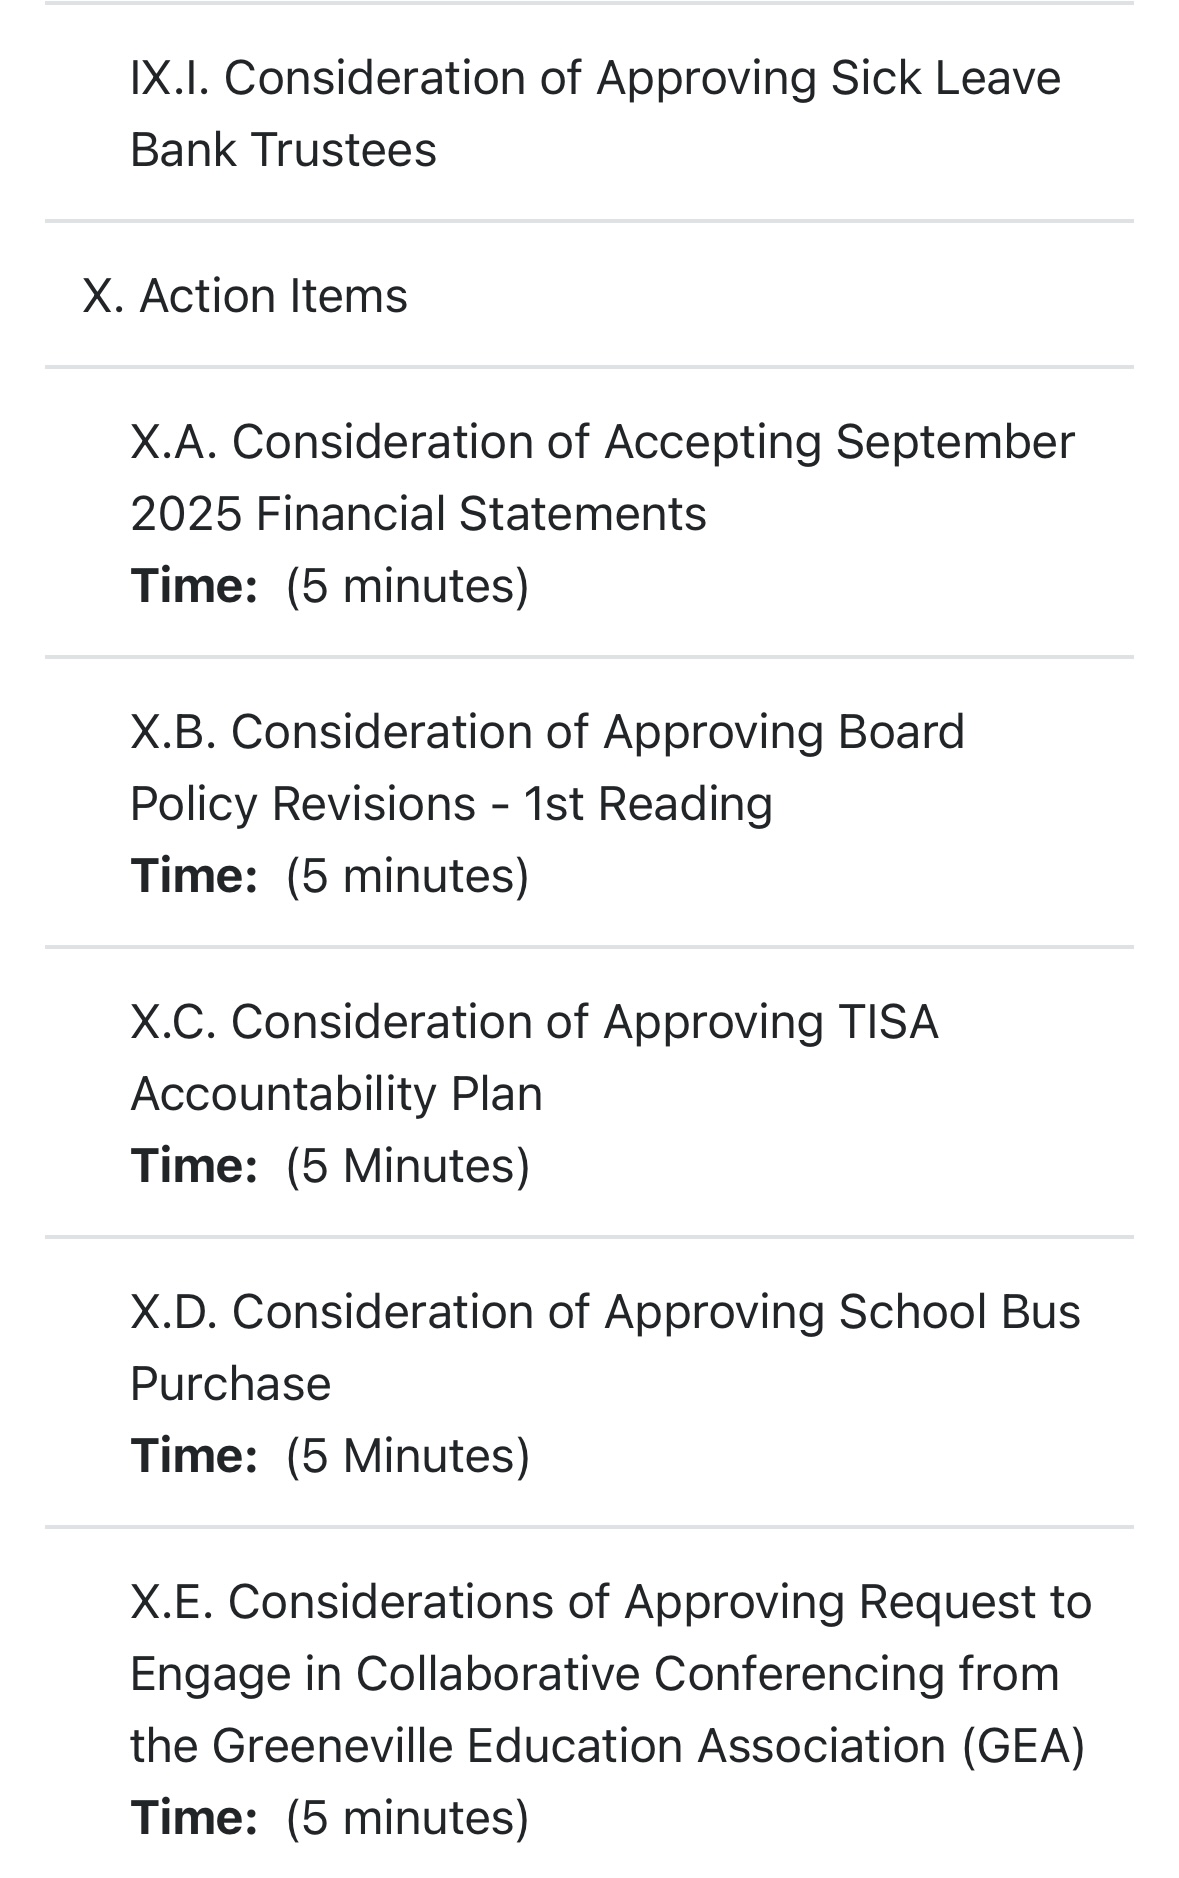The height and width of the screenshot is (1878, 1179).
Task: Tap the (5 minutes) duration for item X.A
Action: coord(407,585)
